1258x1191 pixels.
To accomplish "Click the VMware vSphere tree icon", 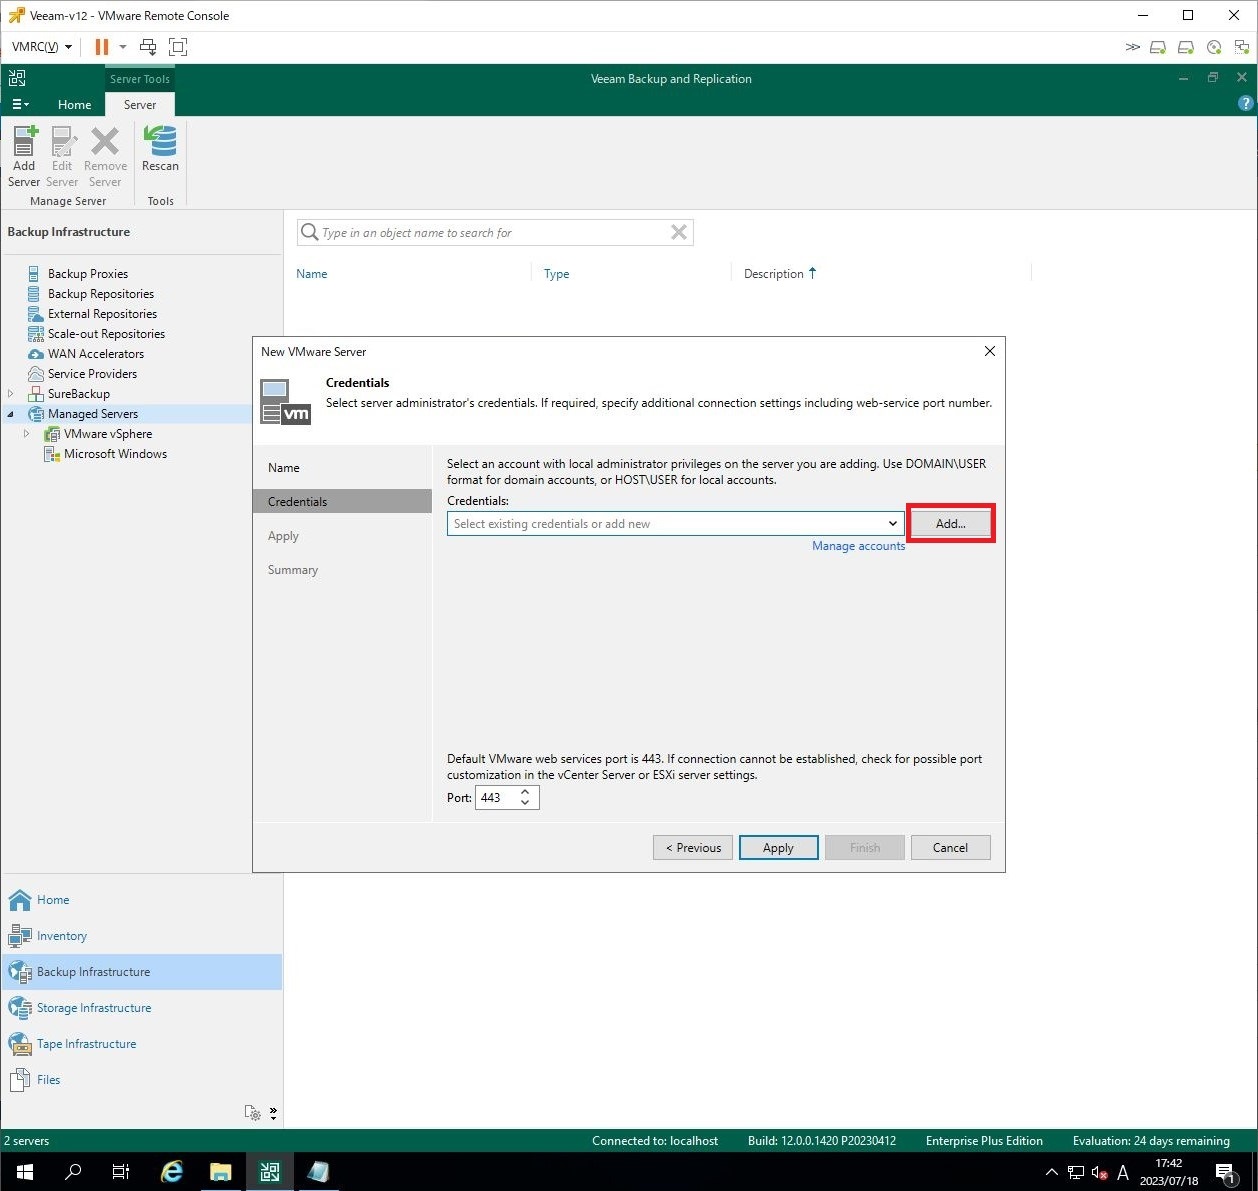I will click(52, 434).
